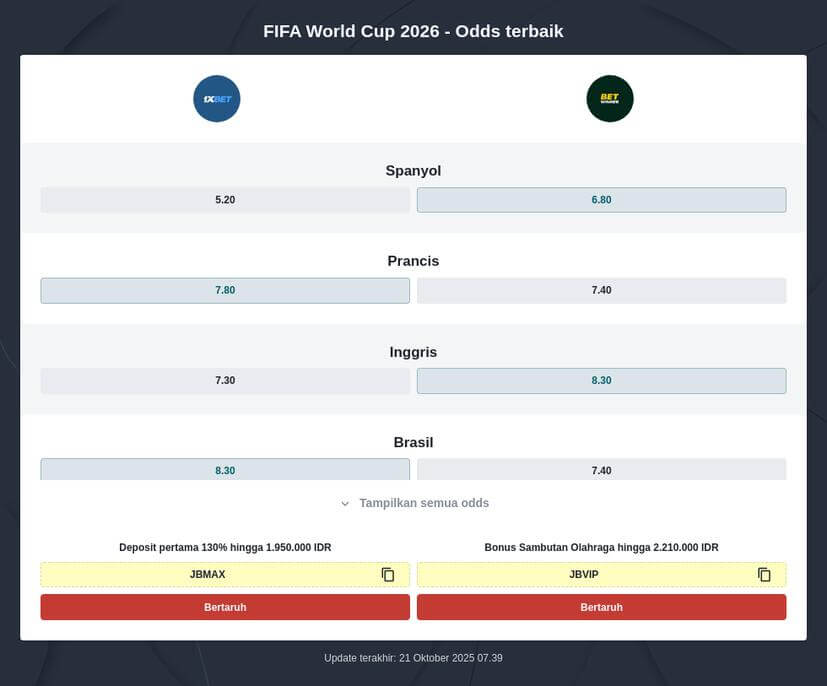This screenshot has width=827, height=686.
Task: Click the 1xBet bookmaker logo
Action: [217, 99]
